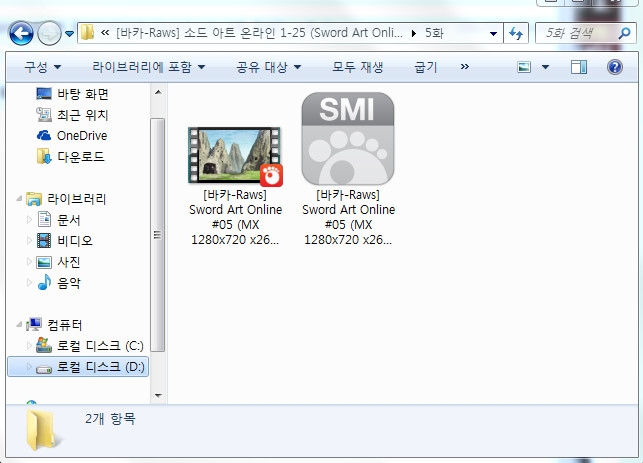Open the 구성 menu

coord(42,67)
